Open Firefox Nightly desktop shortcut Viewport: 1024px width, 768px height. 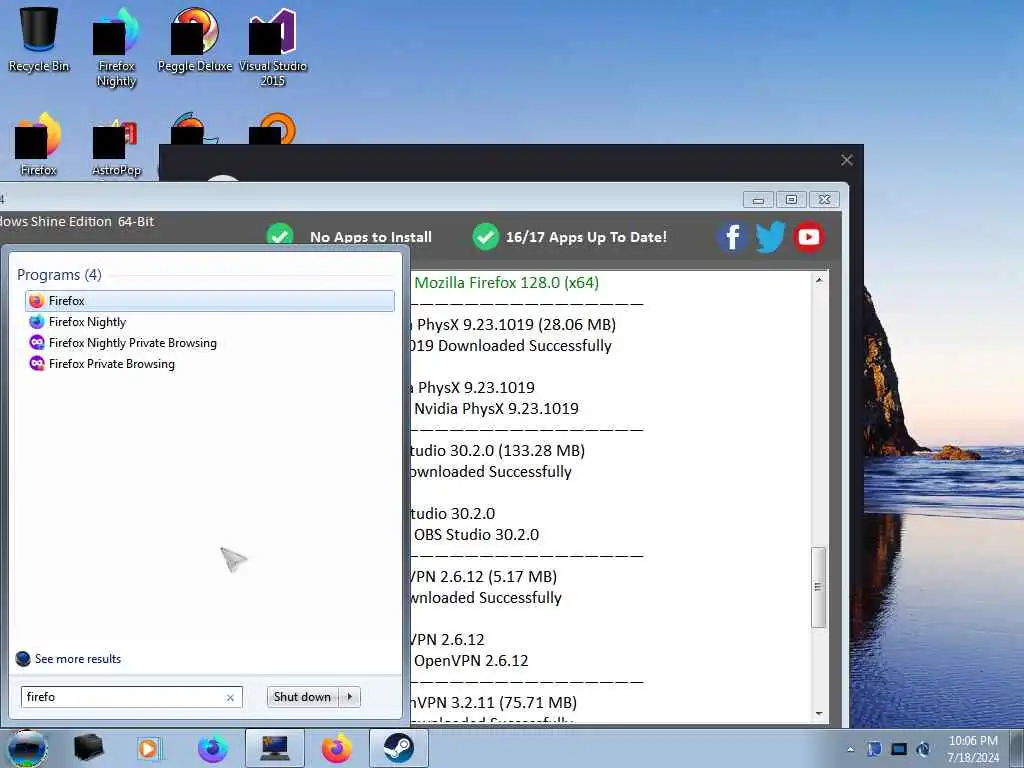(116, 46)
